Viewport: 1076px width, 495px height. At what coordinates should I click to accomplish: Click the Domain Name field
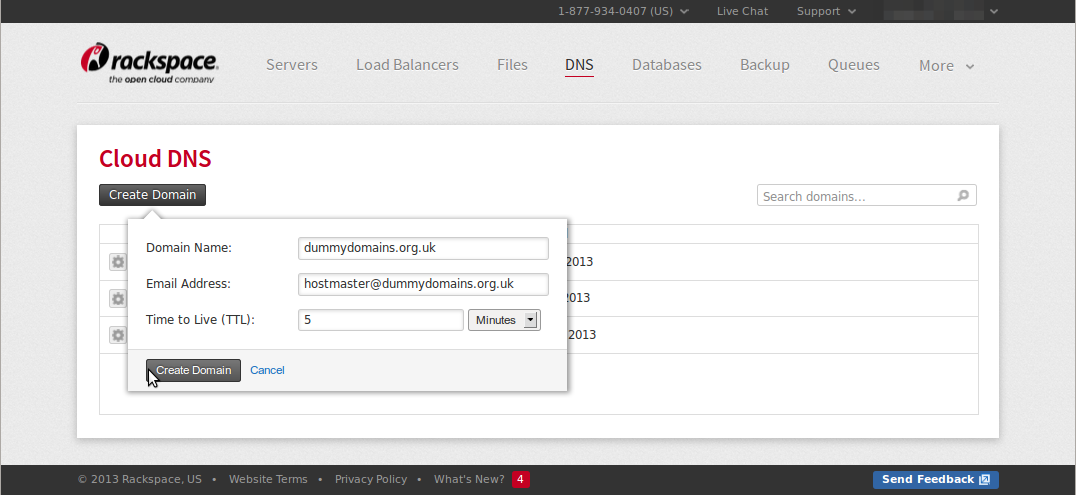point(423,248)
